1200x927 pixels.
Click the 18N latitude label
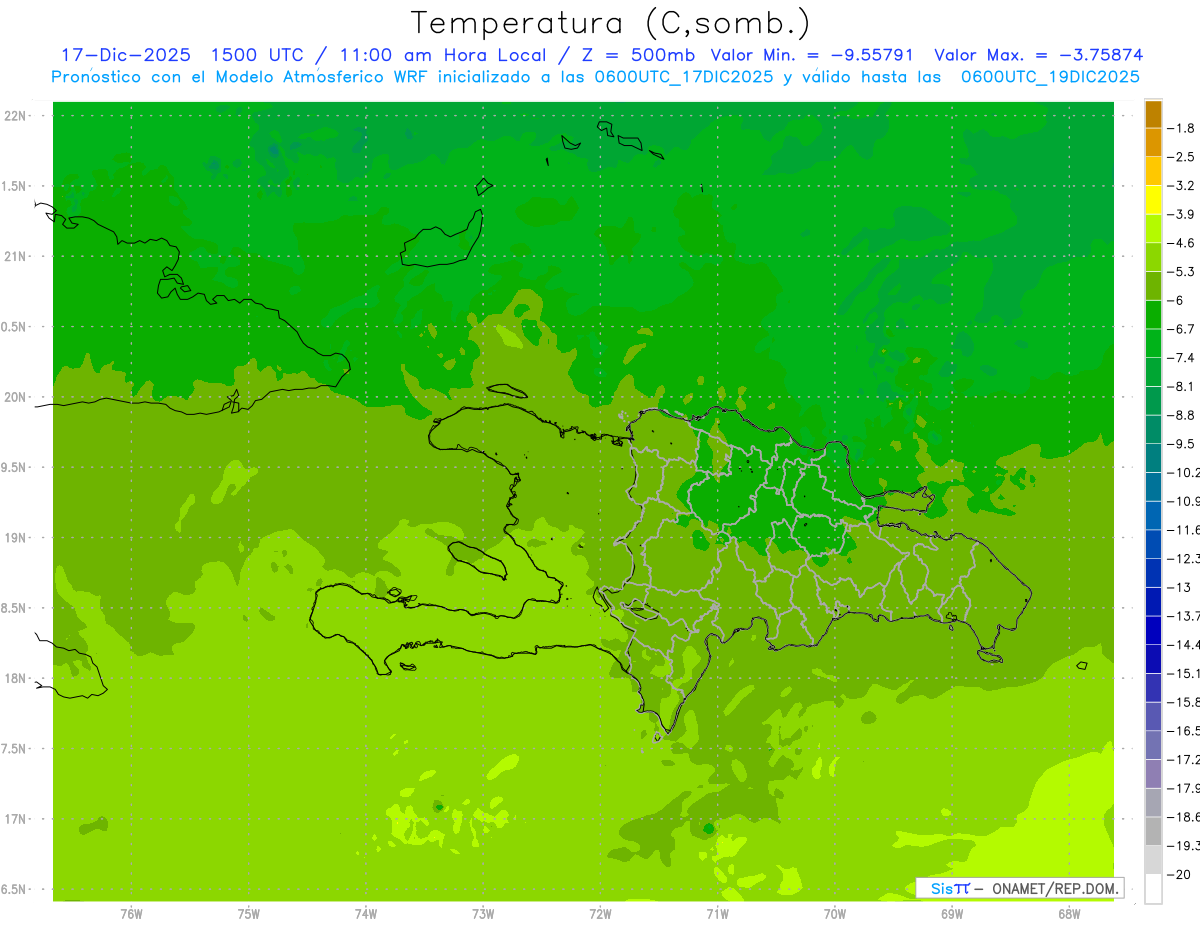(16, 678)
